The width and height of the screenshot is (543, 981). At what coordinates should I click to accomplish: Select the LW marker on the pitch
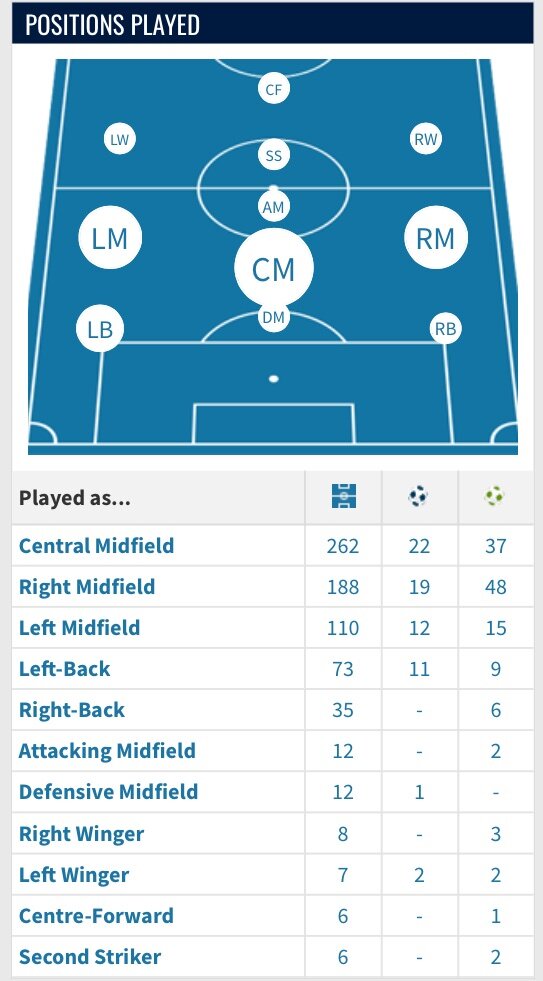(119, 139)
